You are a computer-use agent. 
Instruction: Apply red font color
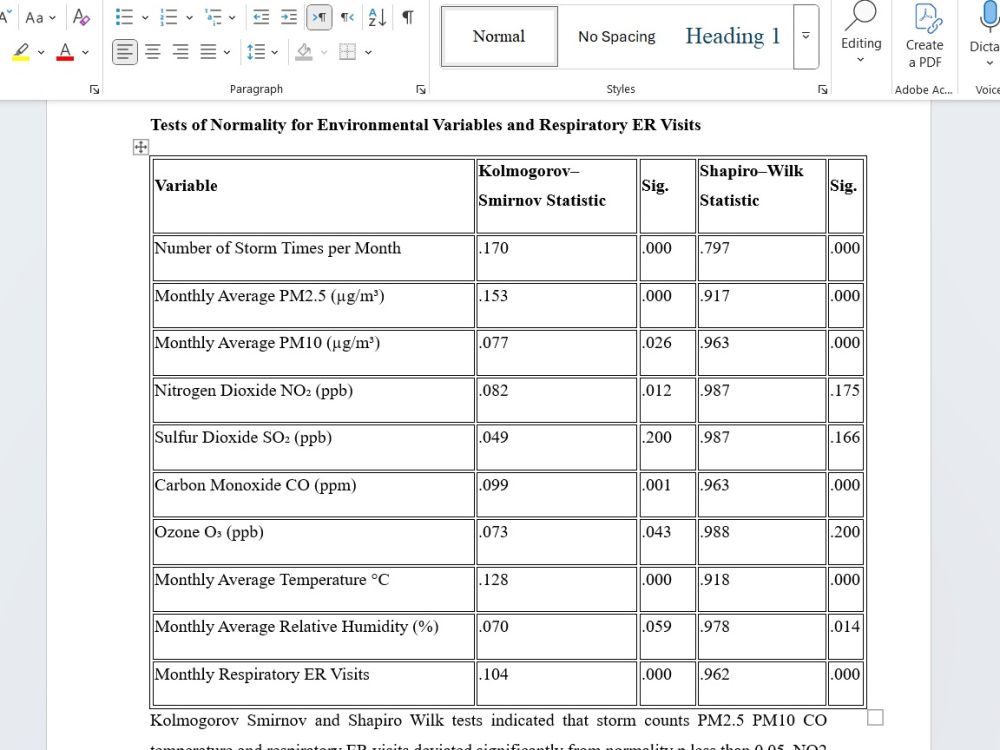coord(65,52)
